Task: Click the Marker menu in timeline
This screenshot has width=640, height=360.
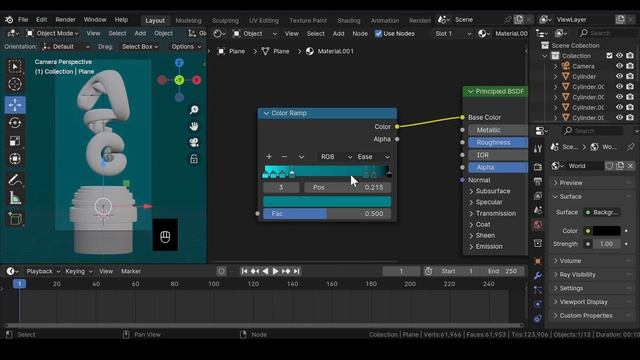Action: pyautogui.click(x=131, y=271)
